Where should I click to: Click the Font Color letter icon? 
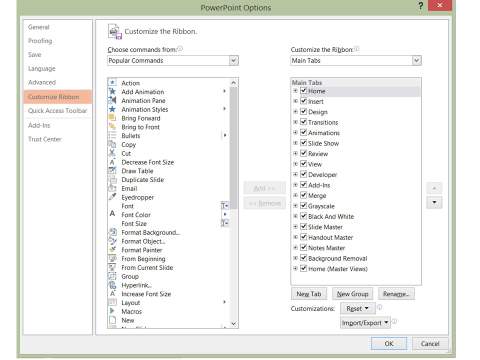coord(112,214)
